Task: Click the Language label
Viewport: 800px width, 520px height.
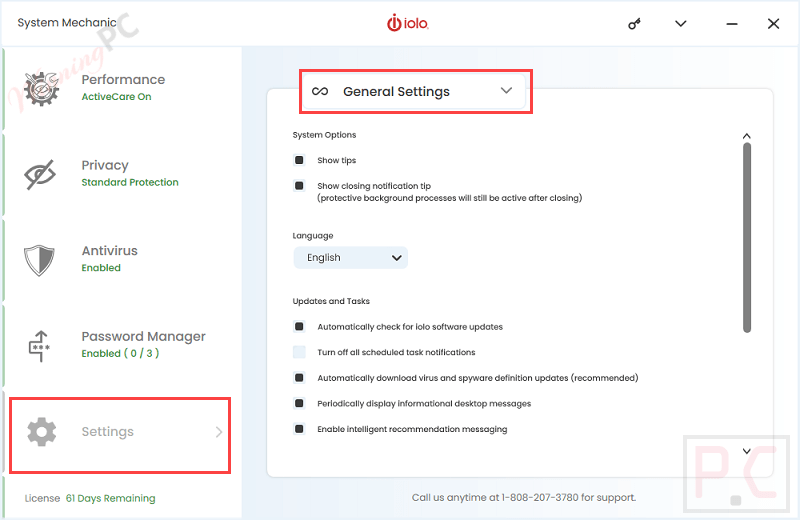Action: click(x=313, y=236)
